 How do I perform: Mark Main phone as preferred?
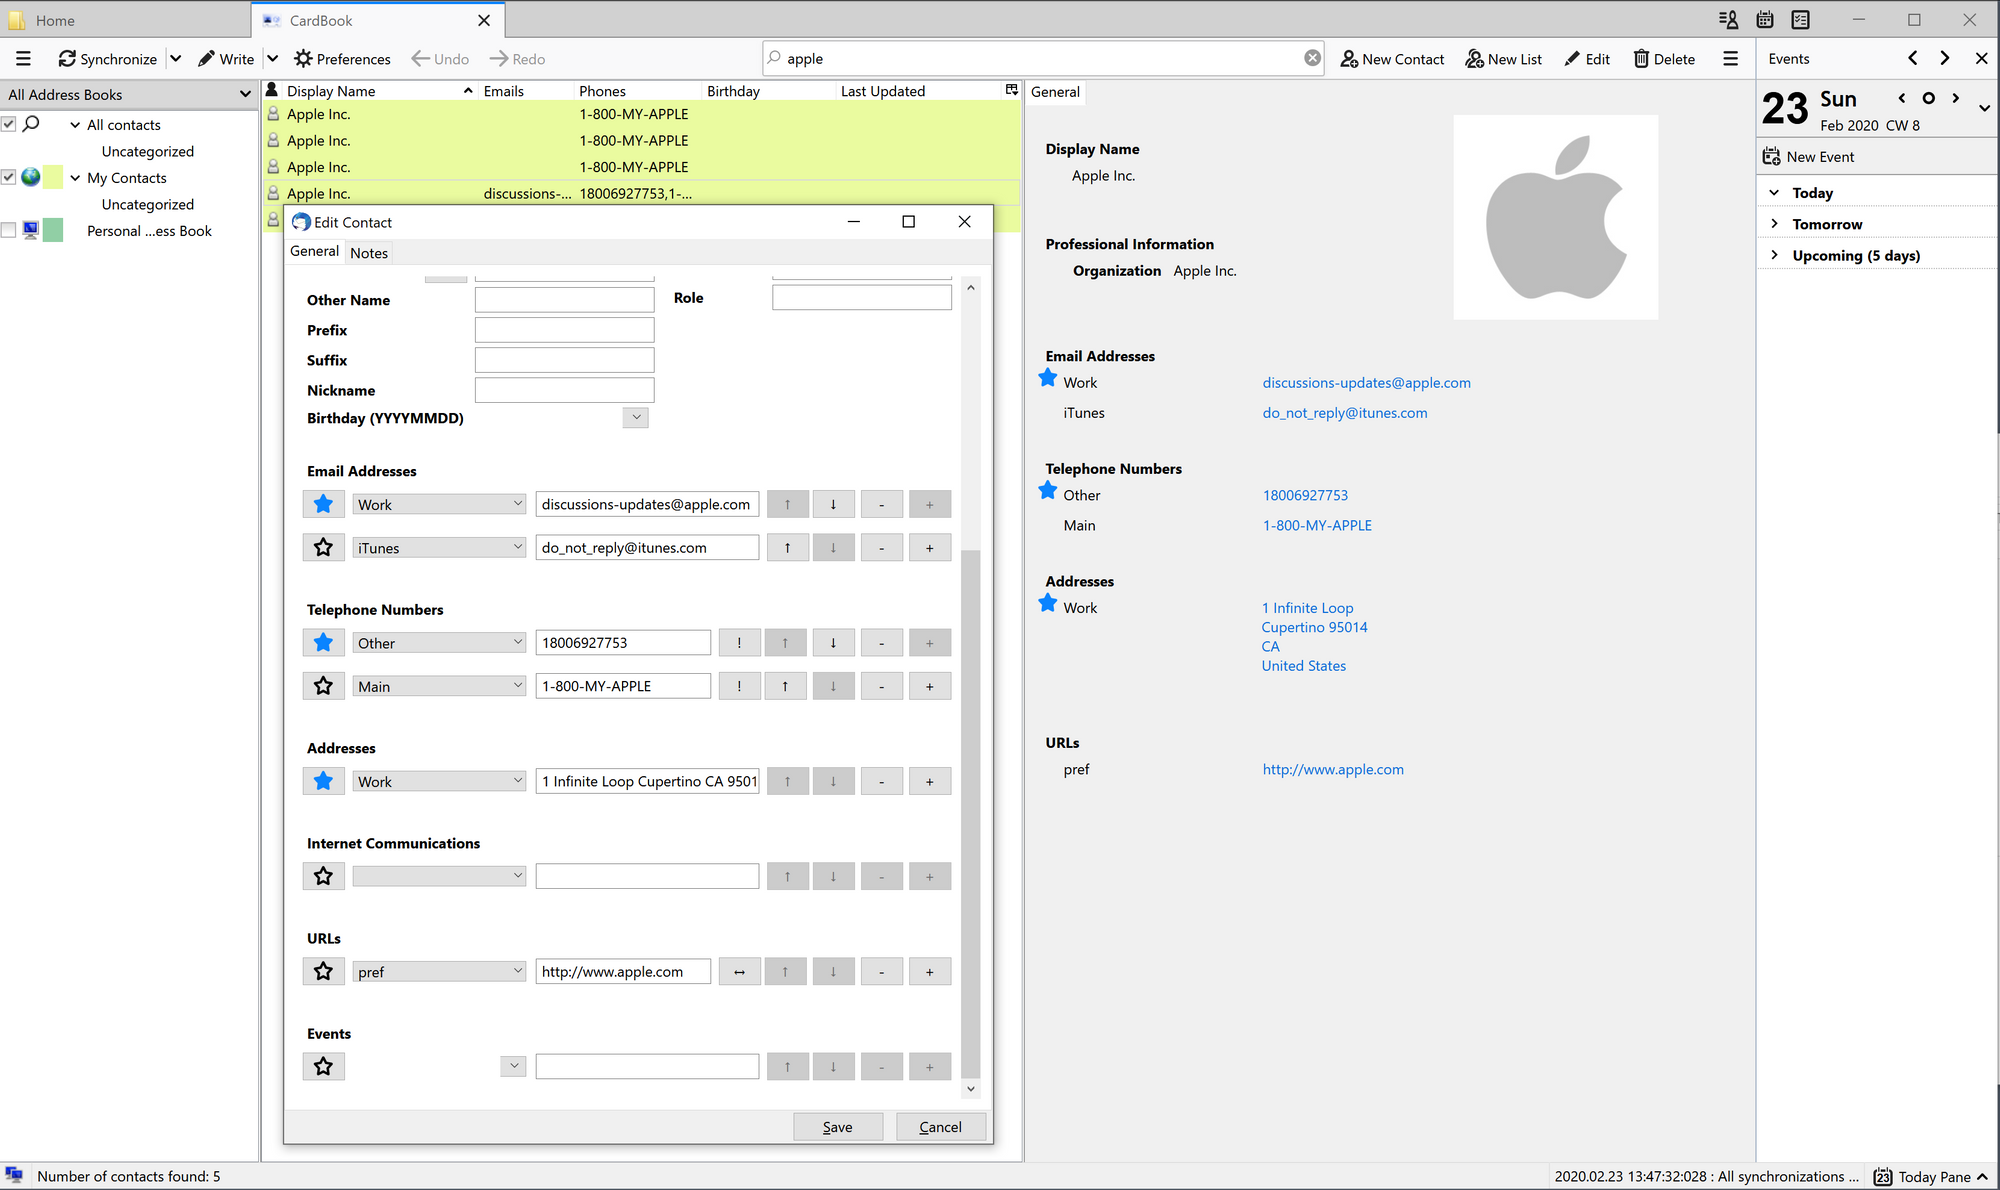pos(324,686)
